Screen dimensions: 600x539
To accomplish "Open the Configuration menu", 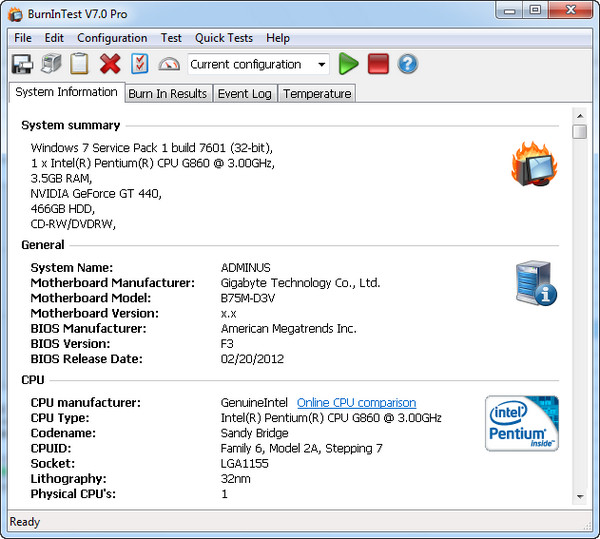I will point(112,38).
